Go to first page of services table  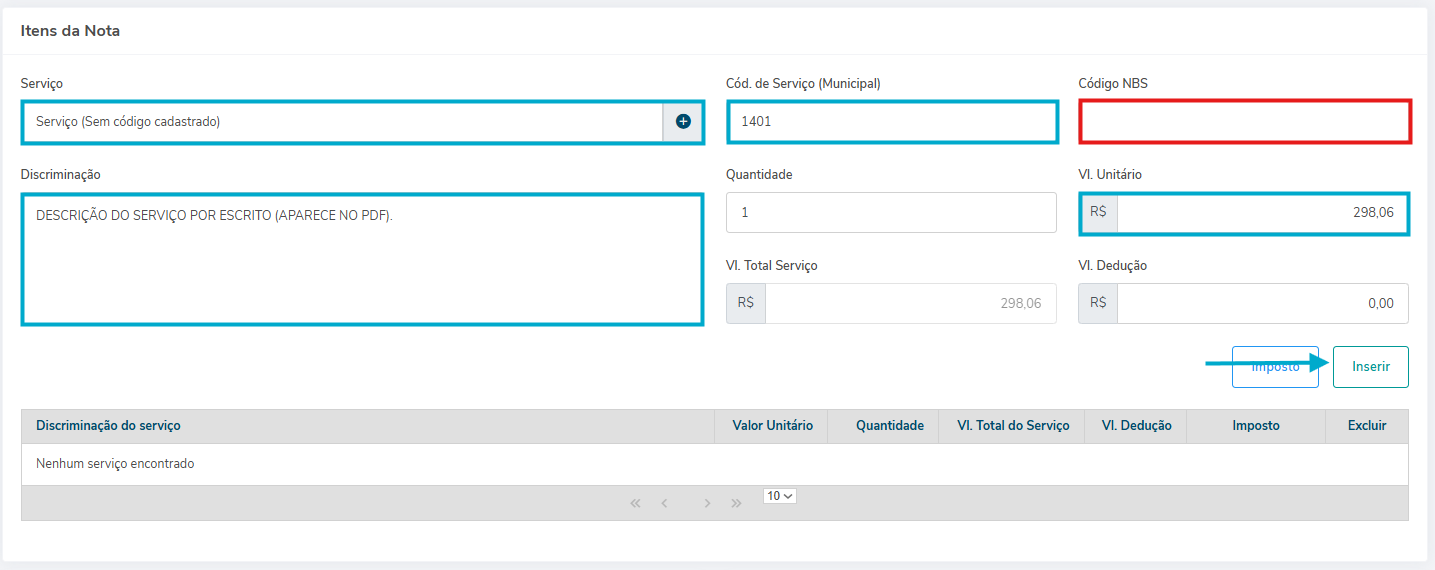pos(635,503)
